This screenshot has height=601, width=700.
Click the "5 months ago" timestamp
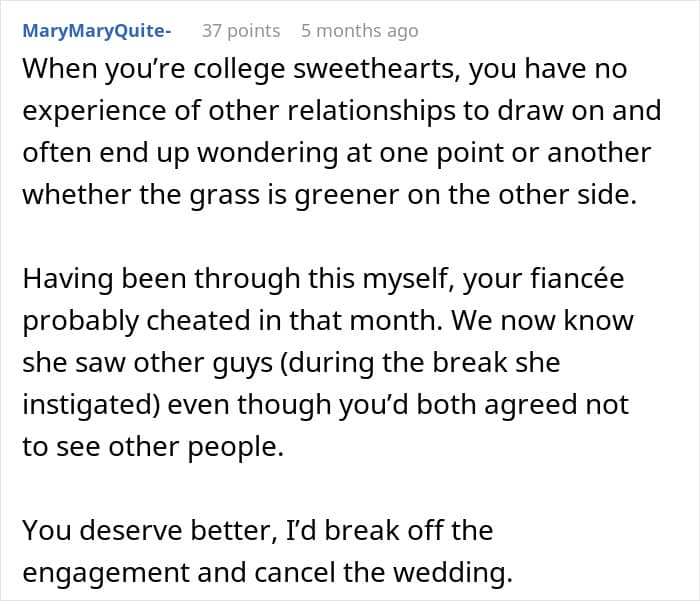point(359,31)
